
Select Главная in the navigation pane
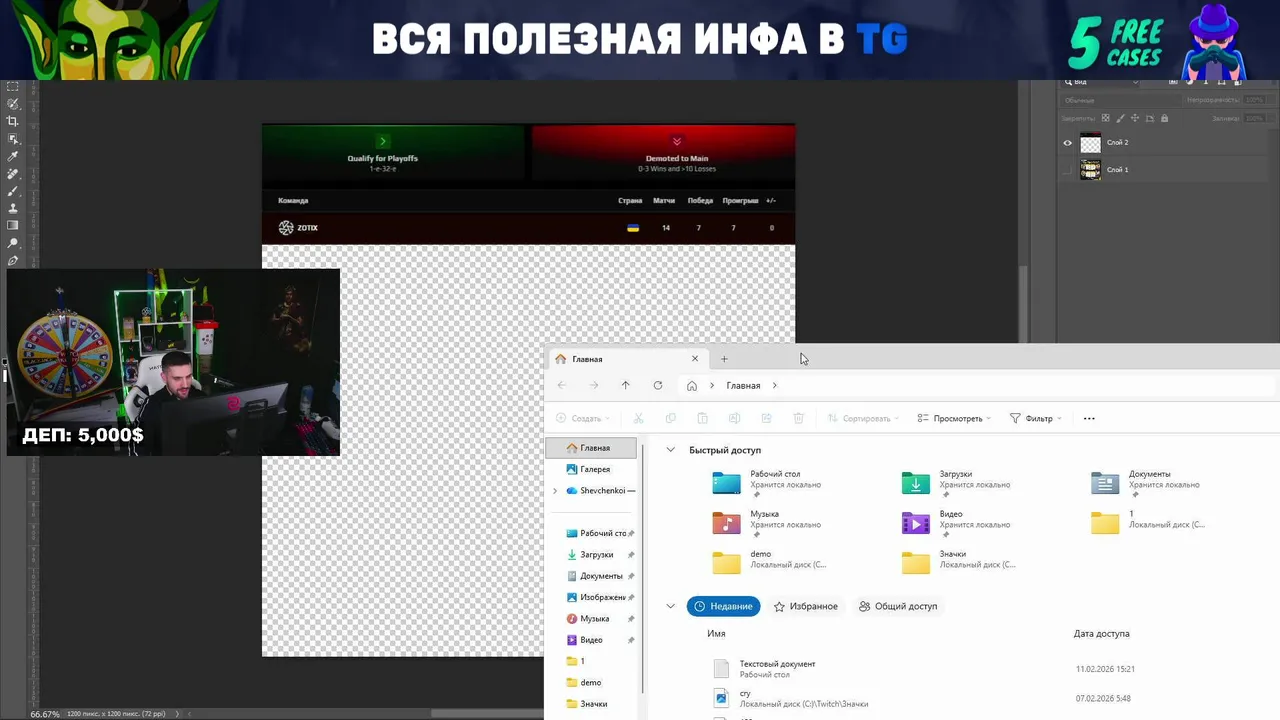(593, 448)
